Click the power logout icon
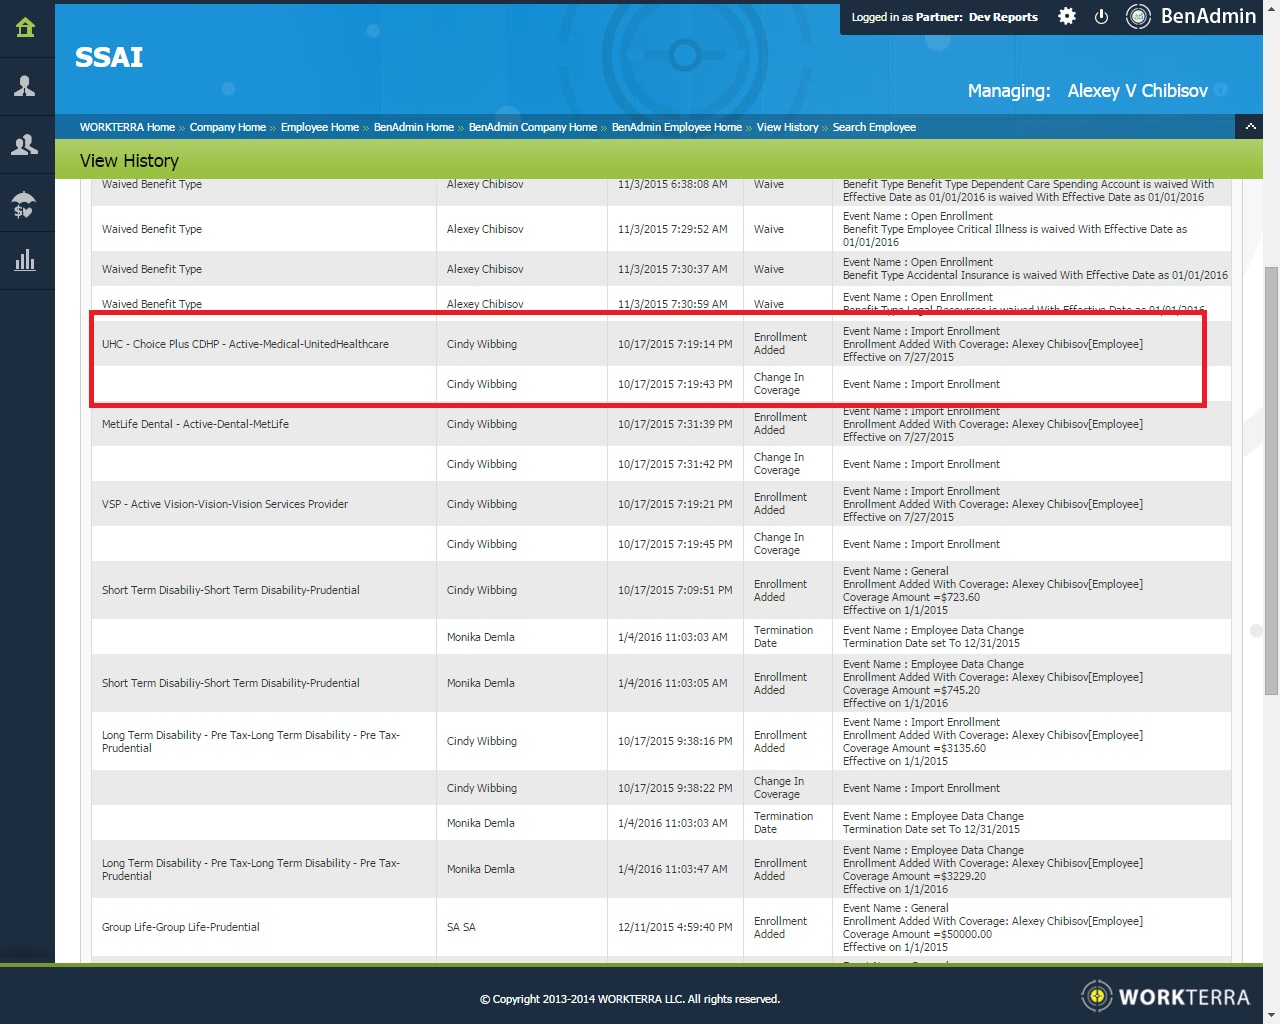The image size is (1280, 1024). point(1101,17)
